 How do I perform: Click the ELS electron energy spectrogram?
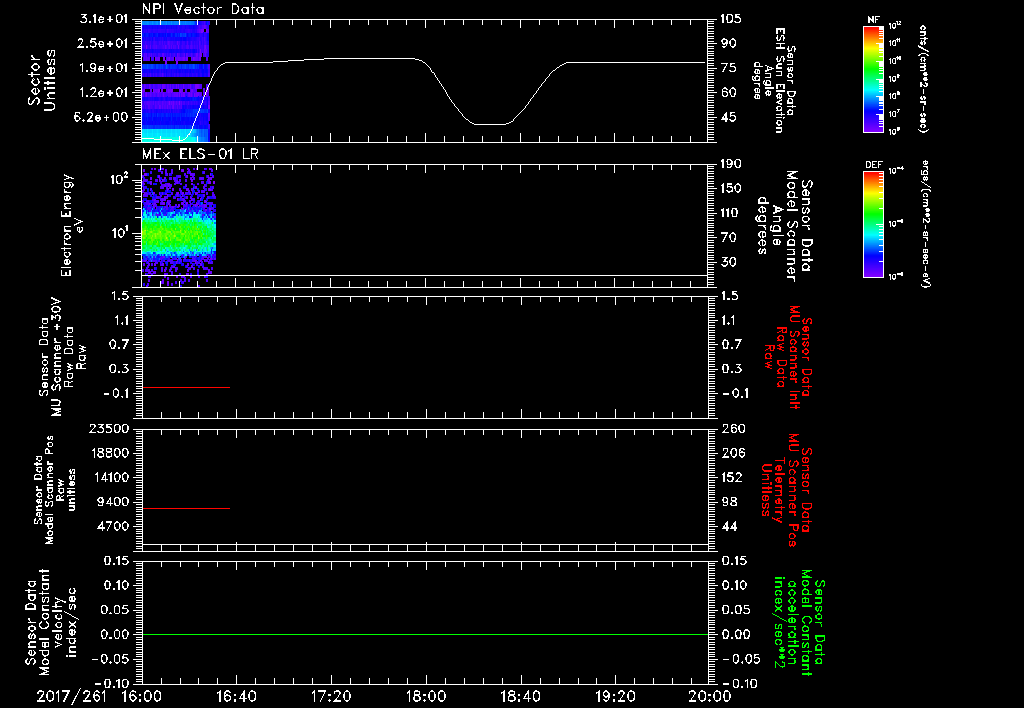point(178,226)
